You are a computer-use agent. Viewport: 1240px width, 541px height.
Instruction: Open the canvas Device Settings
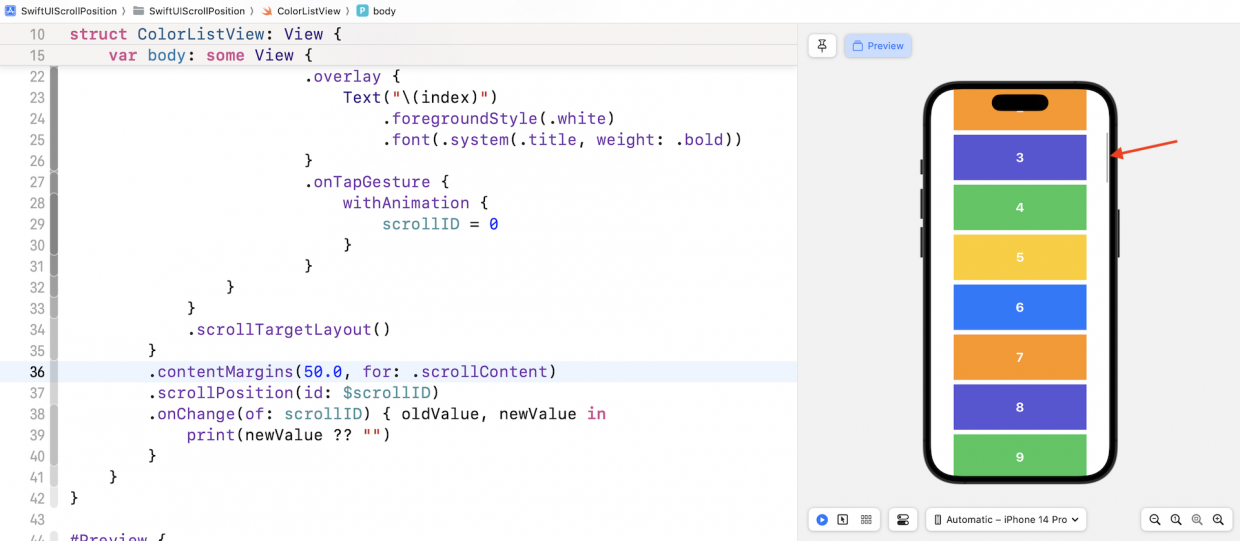point(903,520)
